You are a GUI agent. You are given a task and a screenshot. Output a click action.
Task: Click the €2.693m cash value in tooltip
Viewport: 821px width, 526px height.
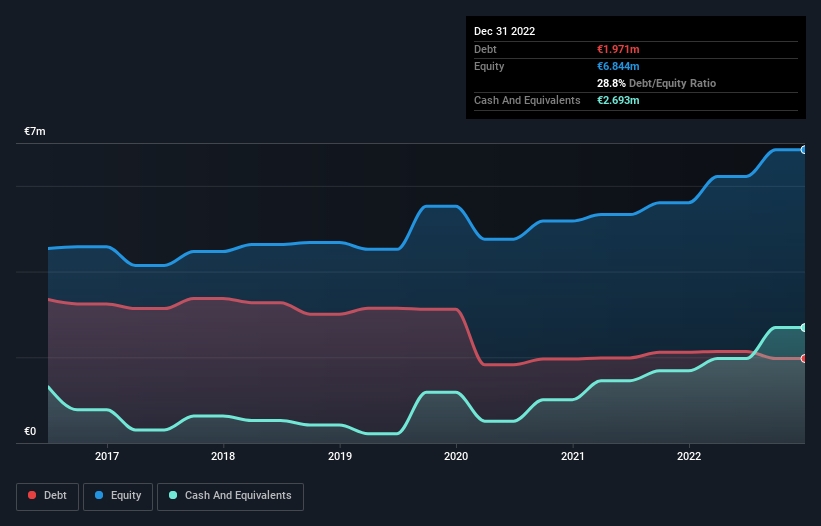[618, 100]
